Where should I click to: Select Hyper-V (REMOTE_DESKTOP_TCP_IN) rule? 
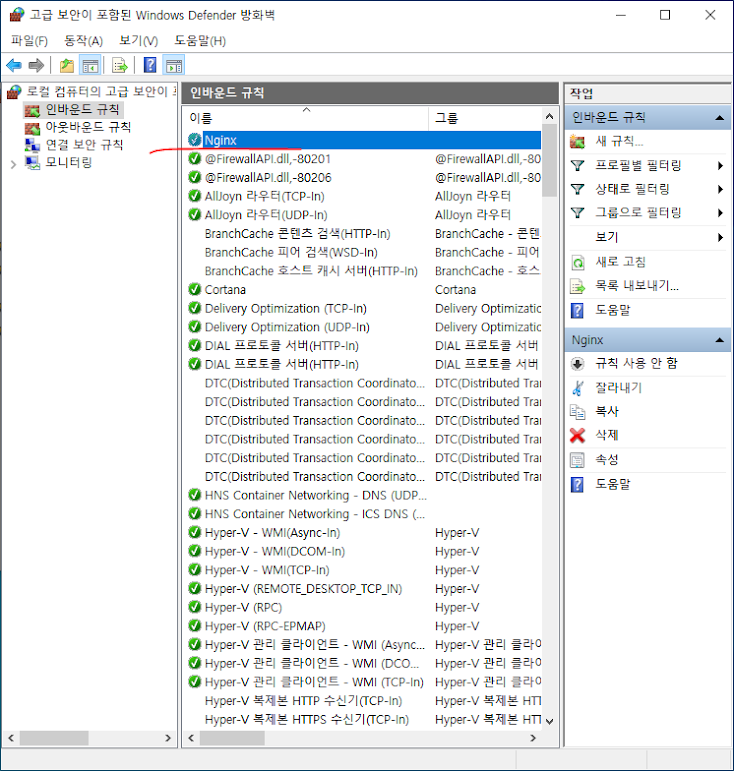[x=364, y=589]
